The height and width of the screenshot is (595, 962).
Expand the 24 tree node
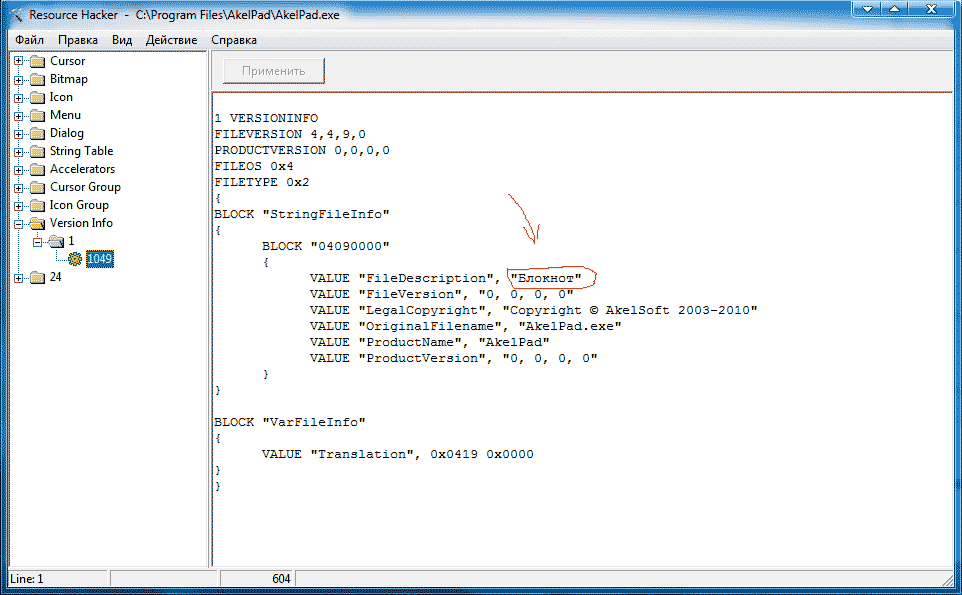pyautogui.click(x=18, y=277)
